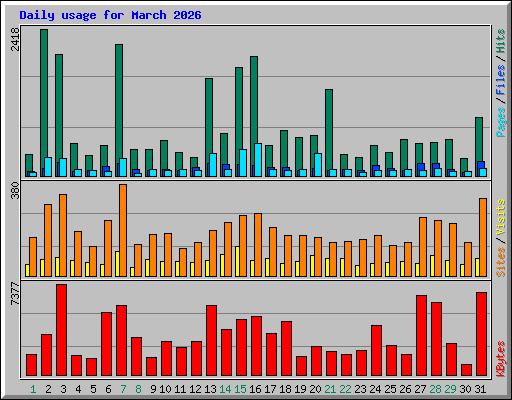
Task: Click the cyan Pages bar for day 16
Action: 258,160
